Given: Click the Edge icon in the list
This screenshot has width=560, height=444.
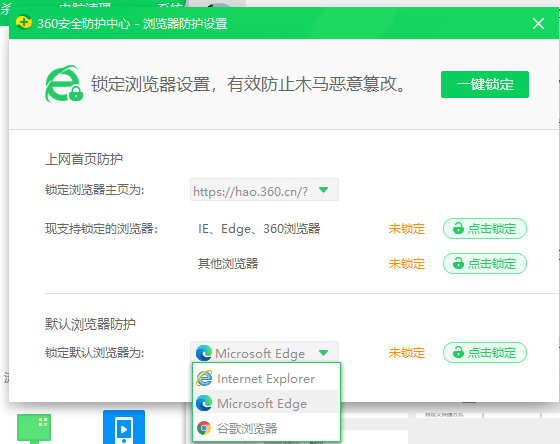Looking at the screenshot, I should coord(204,403).
